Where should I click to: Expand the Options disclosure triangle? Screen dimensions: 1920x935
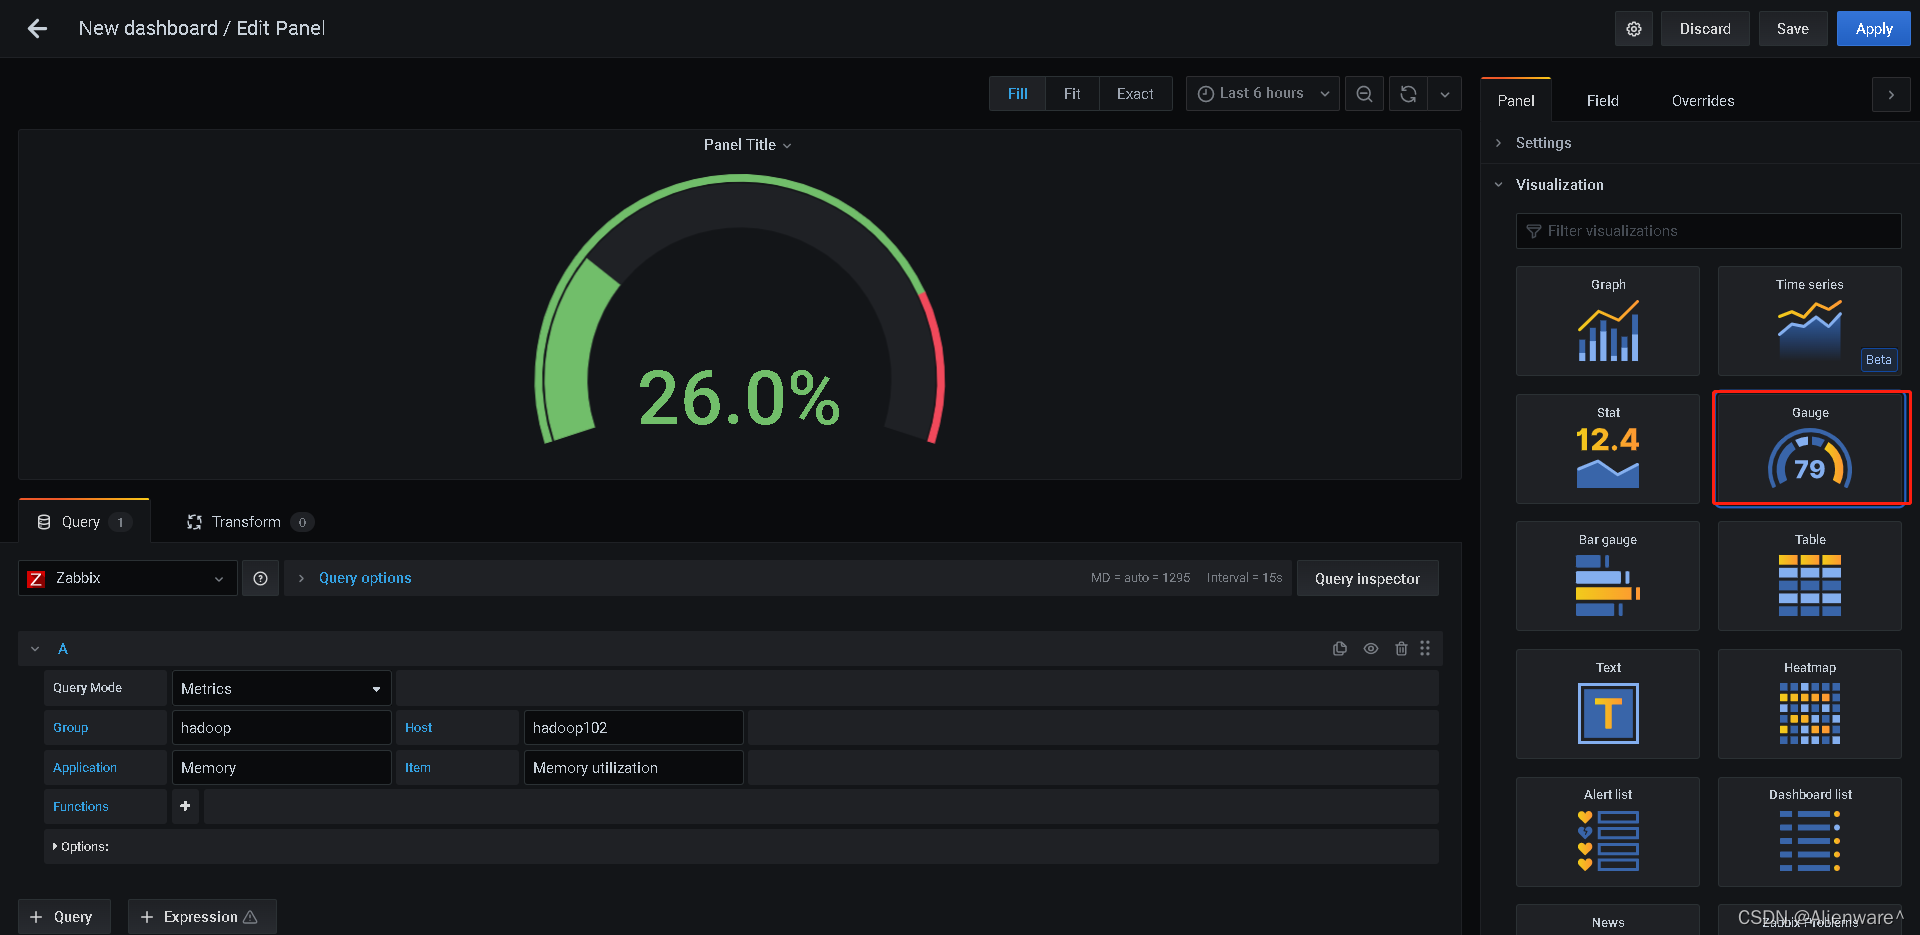coord(55,846)
